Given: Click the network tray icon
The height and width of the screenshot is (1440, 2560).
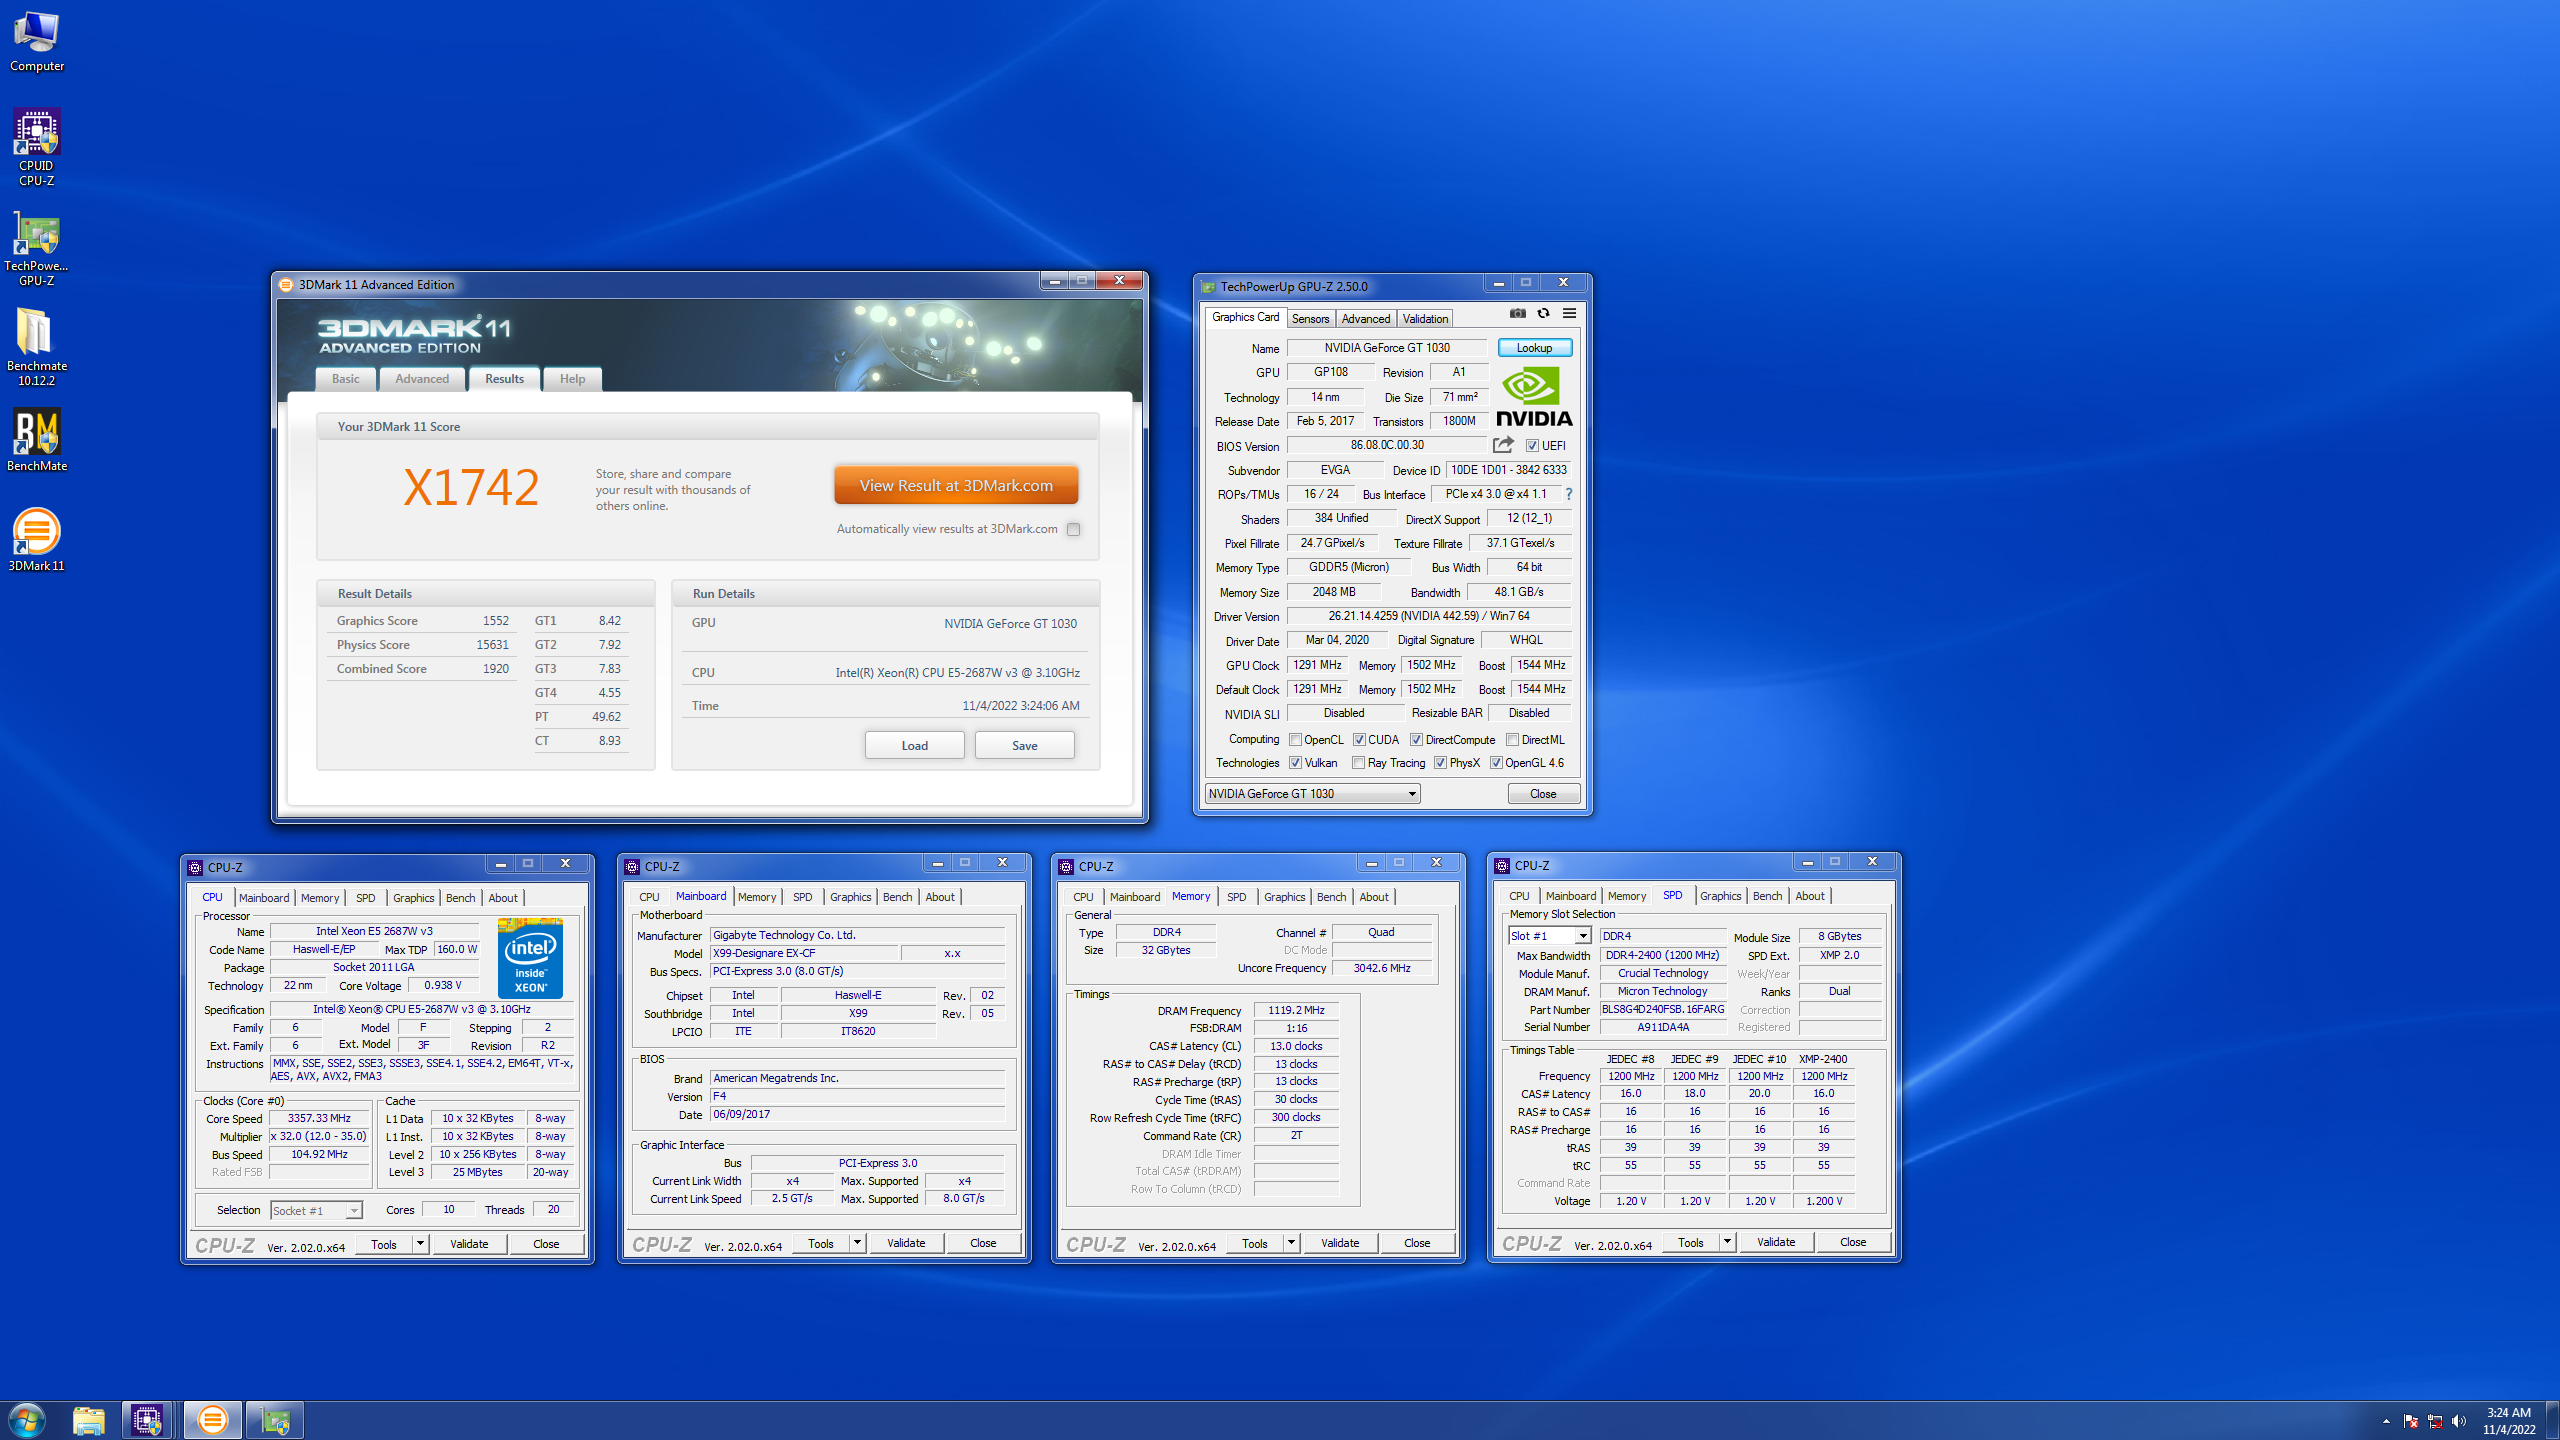Looking at the screenshot, I should pos(2435,1421).
